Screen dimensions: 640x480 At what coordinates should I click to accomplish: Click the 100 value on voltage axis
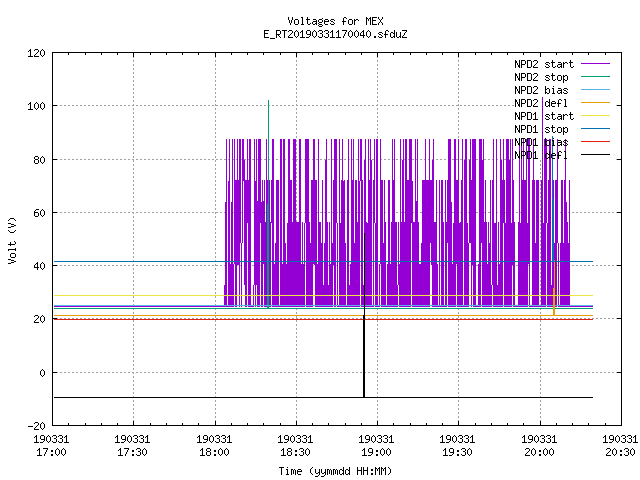[36, 106]
